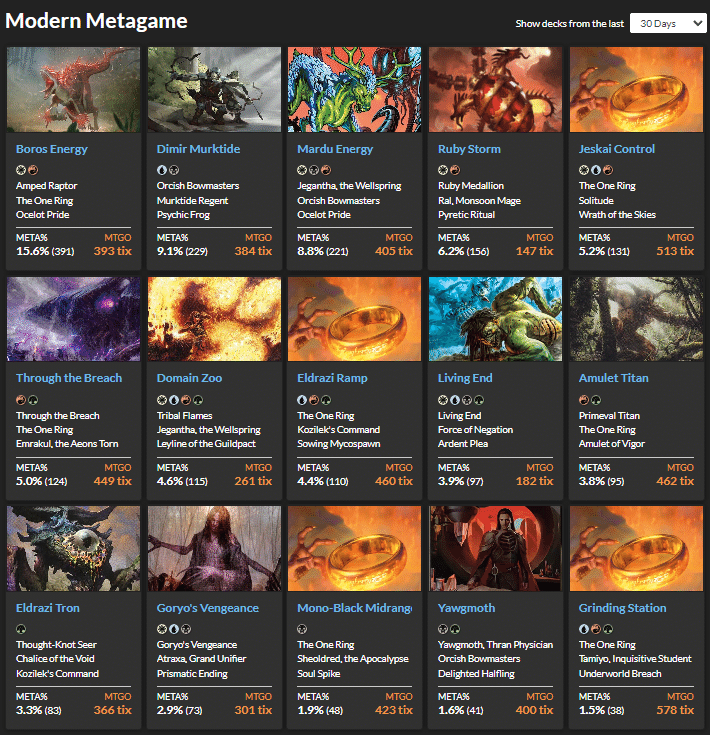Click Murktide Regent card name

(192, 201)
